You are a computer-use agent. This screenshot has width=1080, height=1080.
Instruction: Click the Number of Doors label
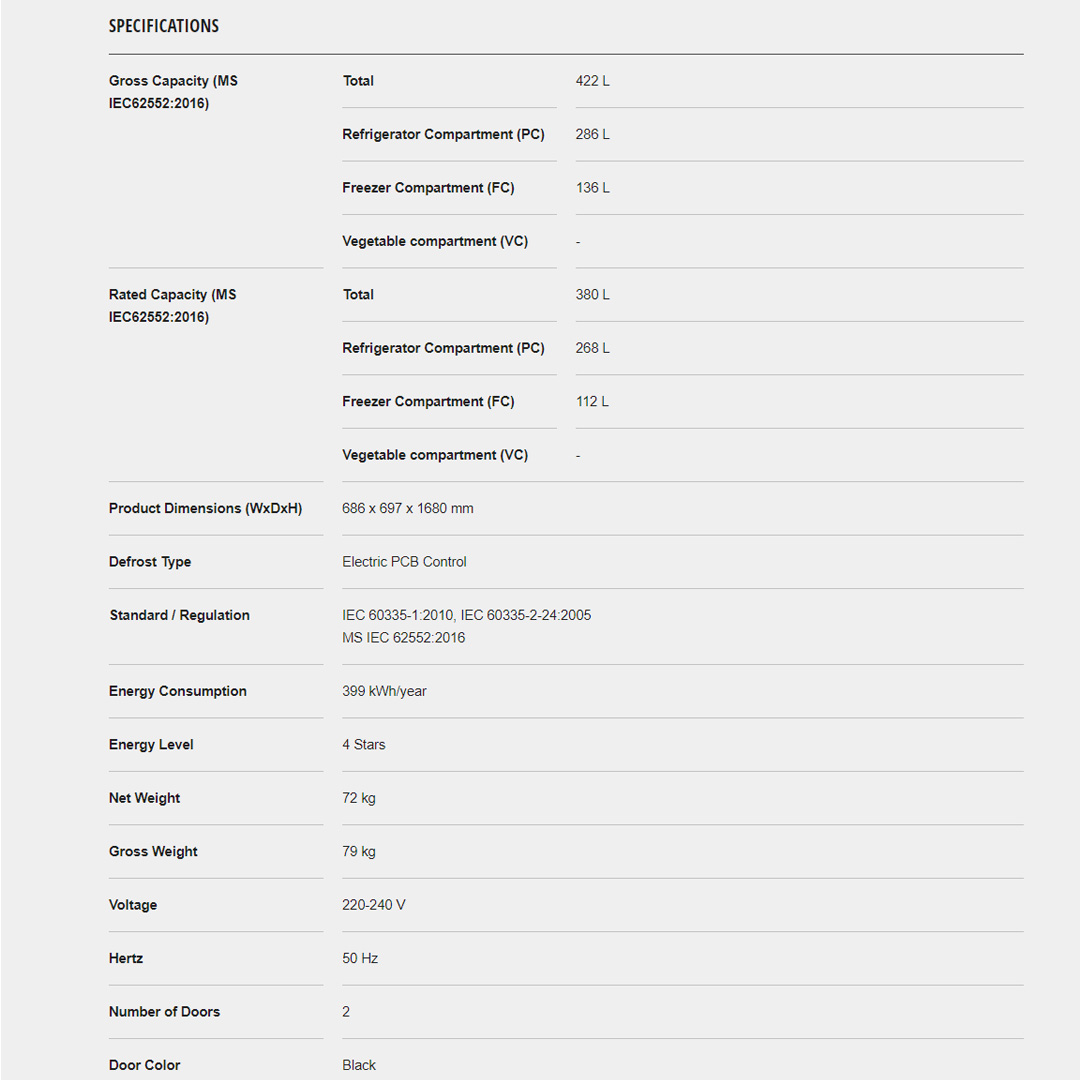coord(164,1012)
